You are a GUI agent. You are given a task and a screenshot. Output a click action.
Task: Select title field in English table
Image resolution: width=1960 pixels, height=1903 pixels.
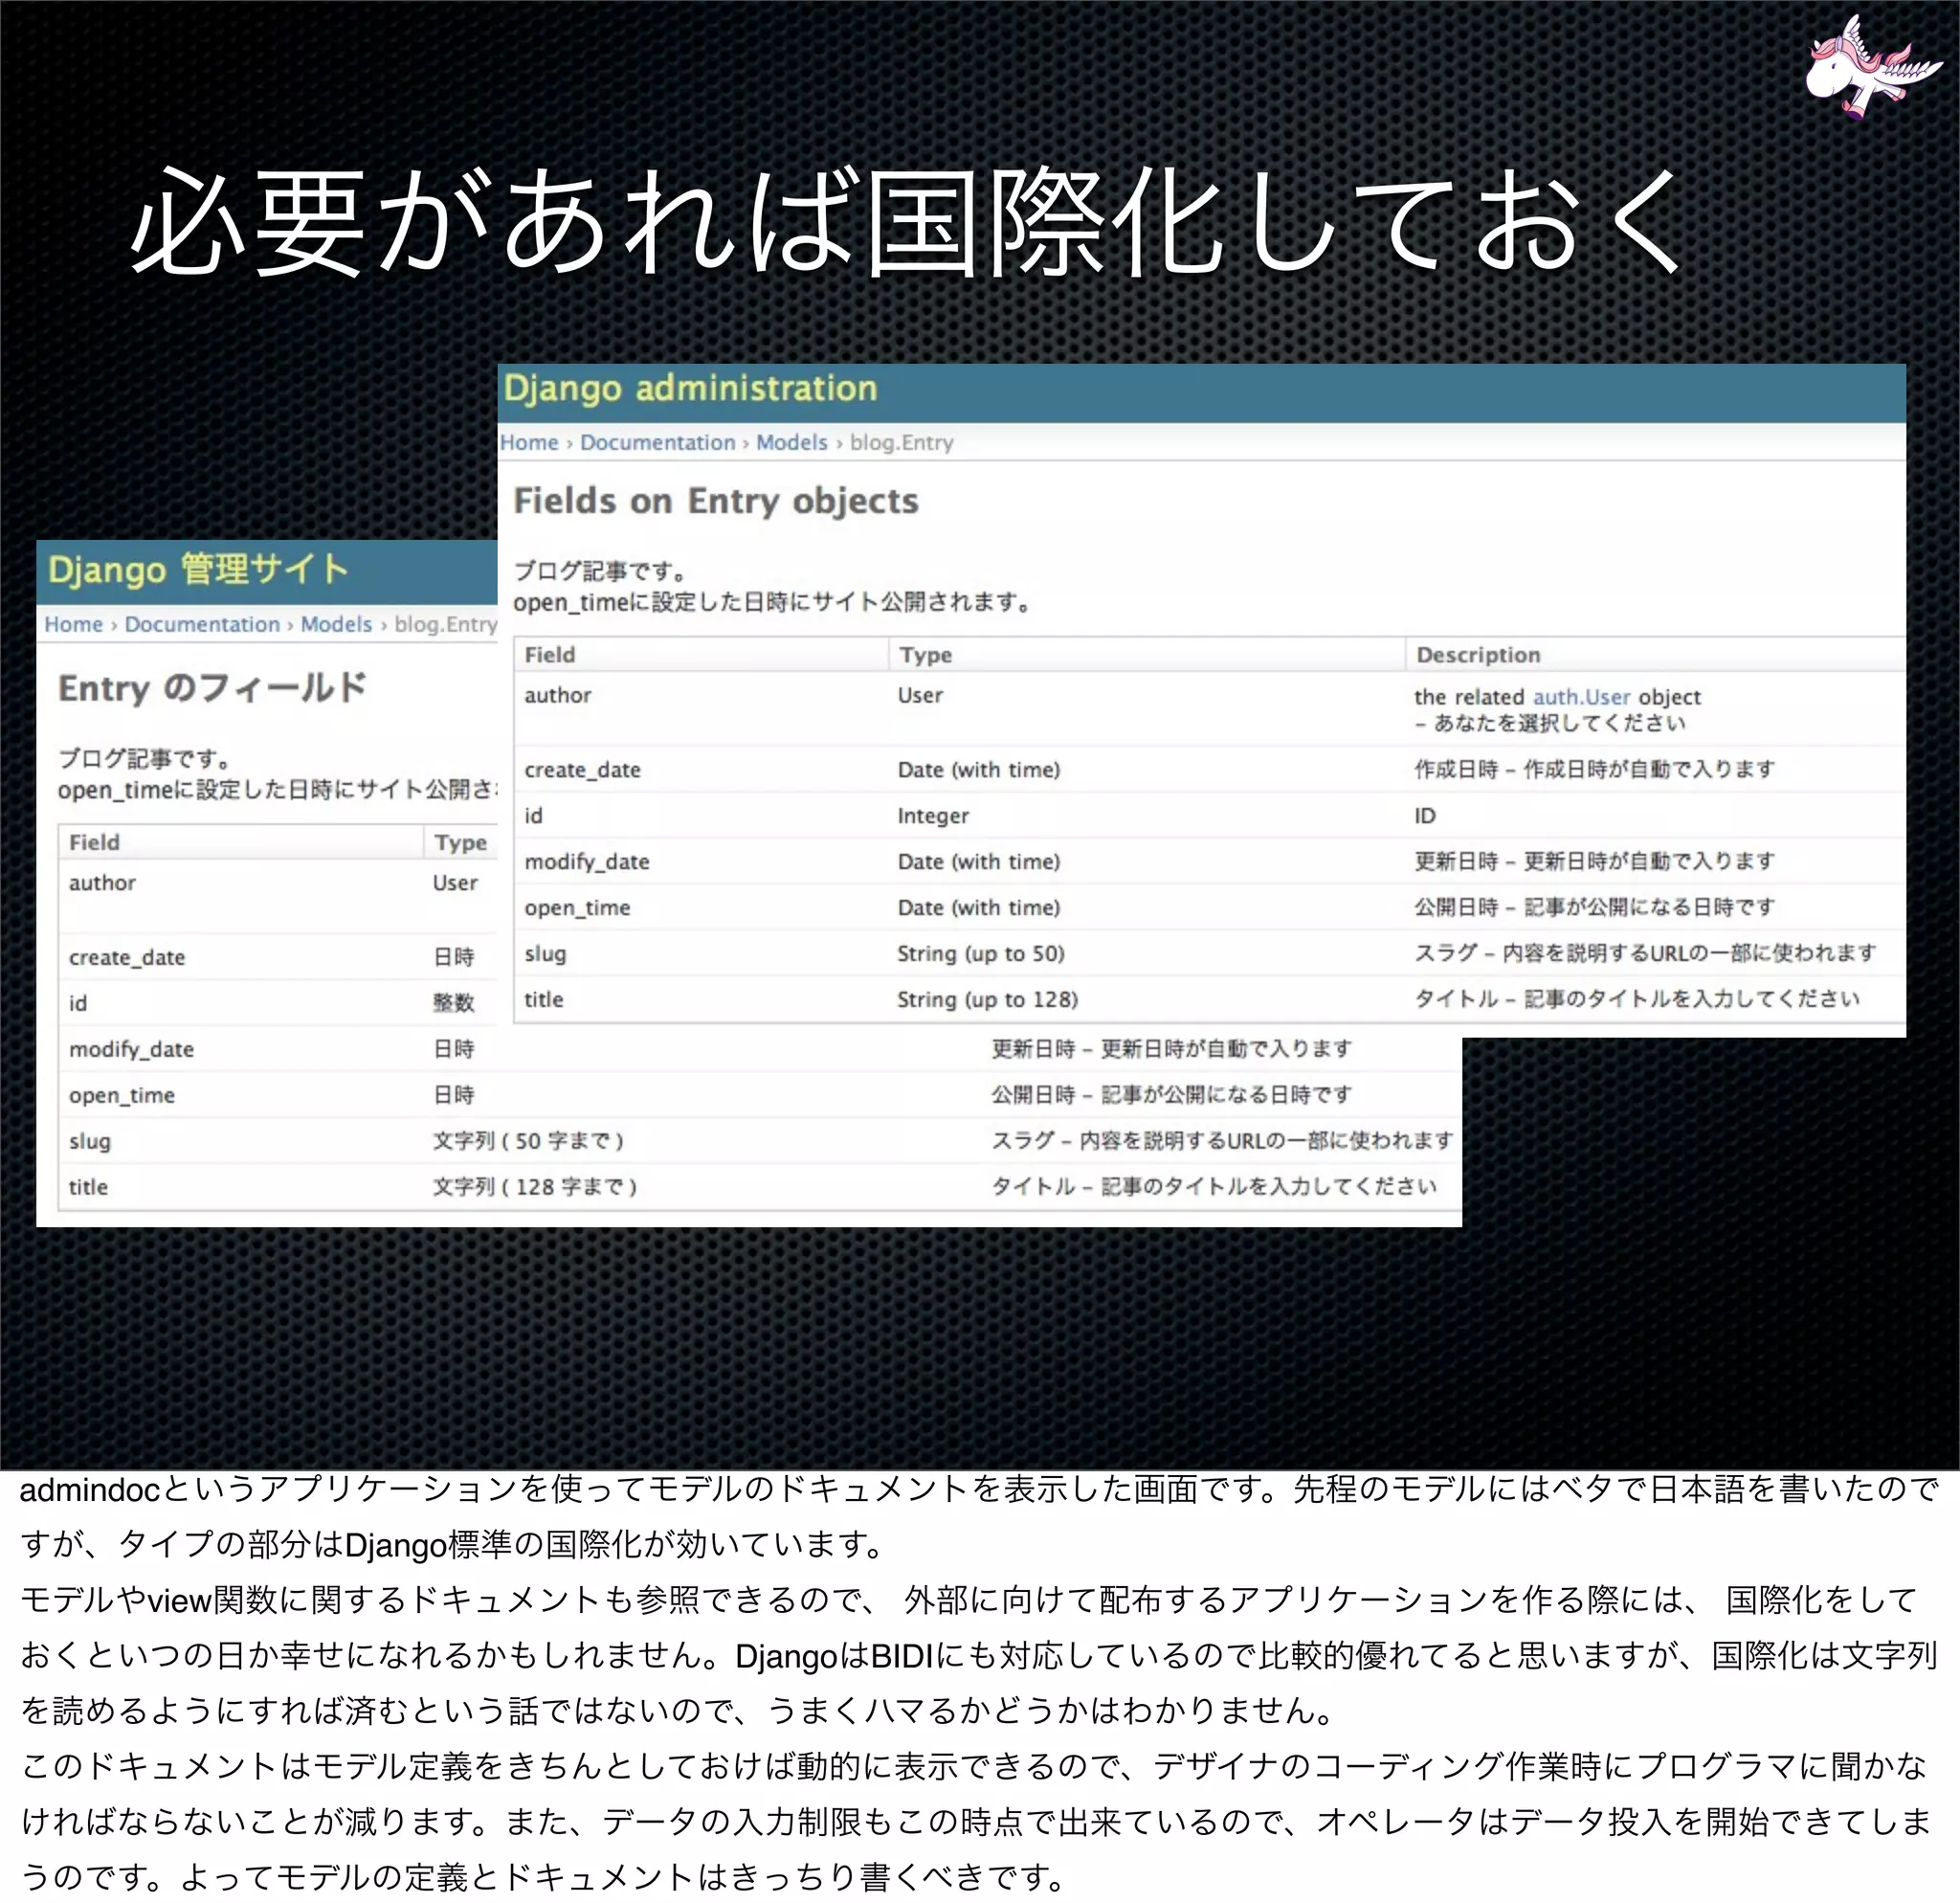click(544, 1000)
